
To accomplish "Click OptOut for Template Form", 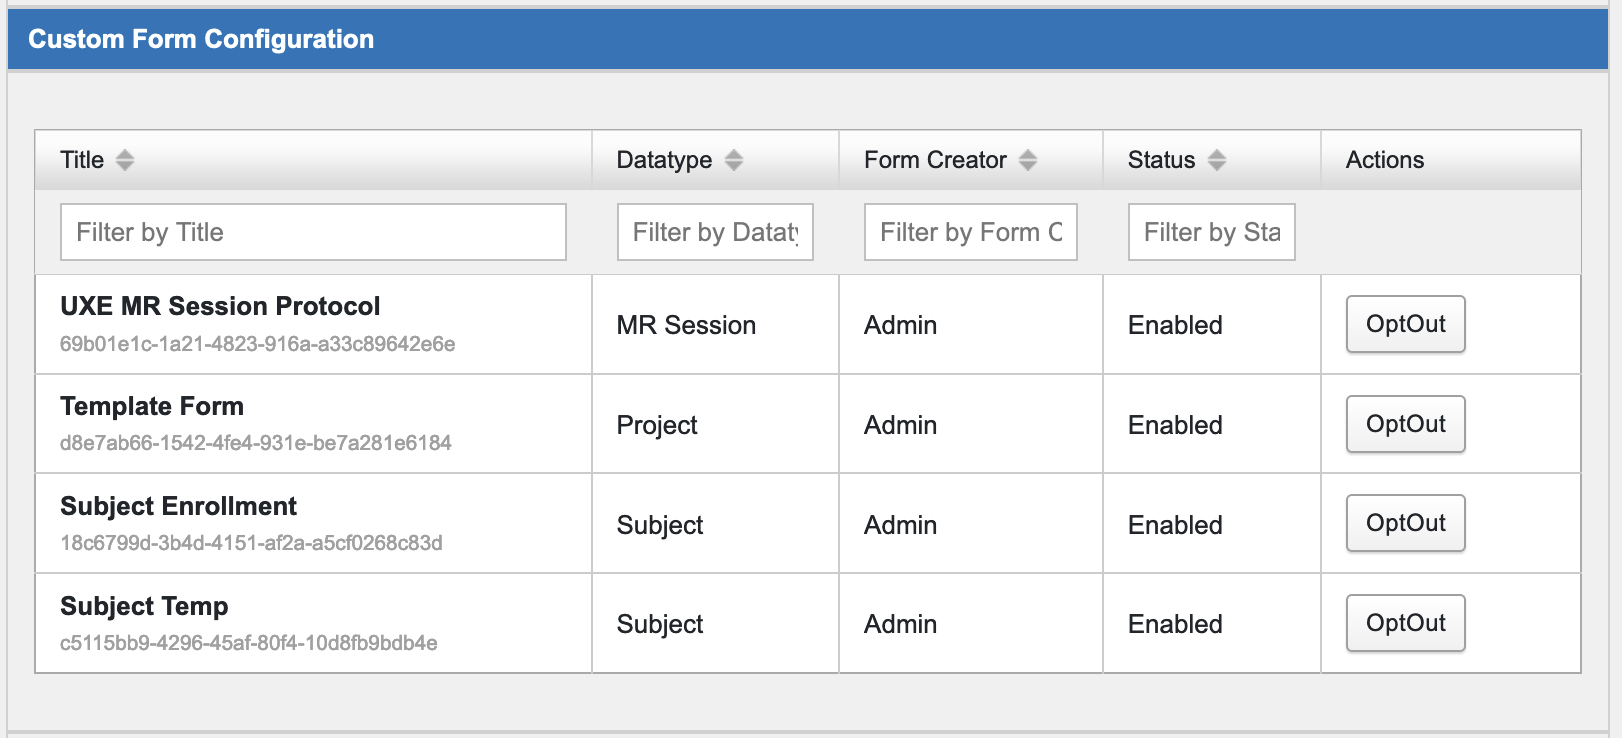I will tap(1405, 424).
